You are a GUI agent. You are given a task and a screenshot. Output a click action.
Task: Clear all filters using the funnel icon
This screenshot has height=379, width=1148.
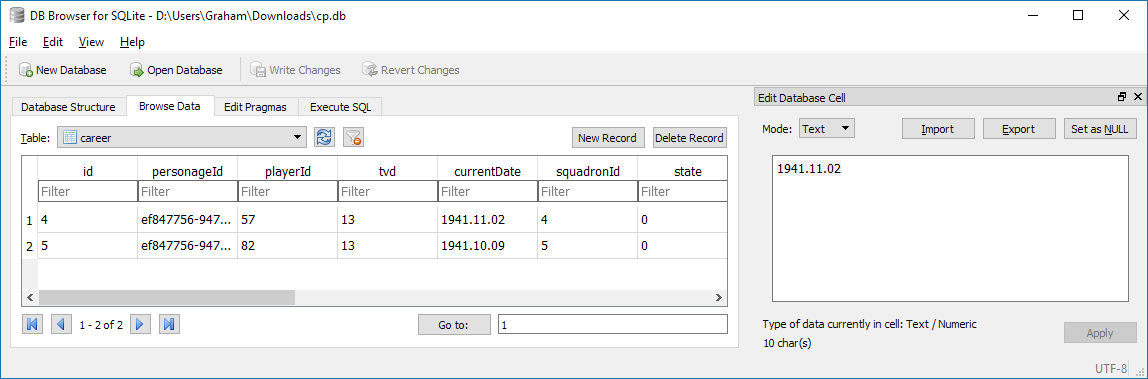click(x=354, y=138)
